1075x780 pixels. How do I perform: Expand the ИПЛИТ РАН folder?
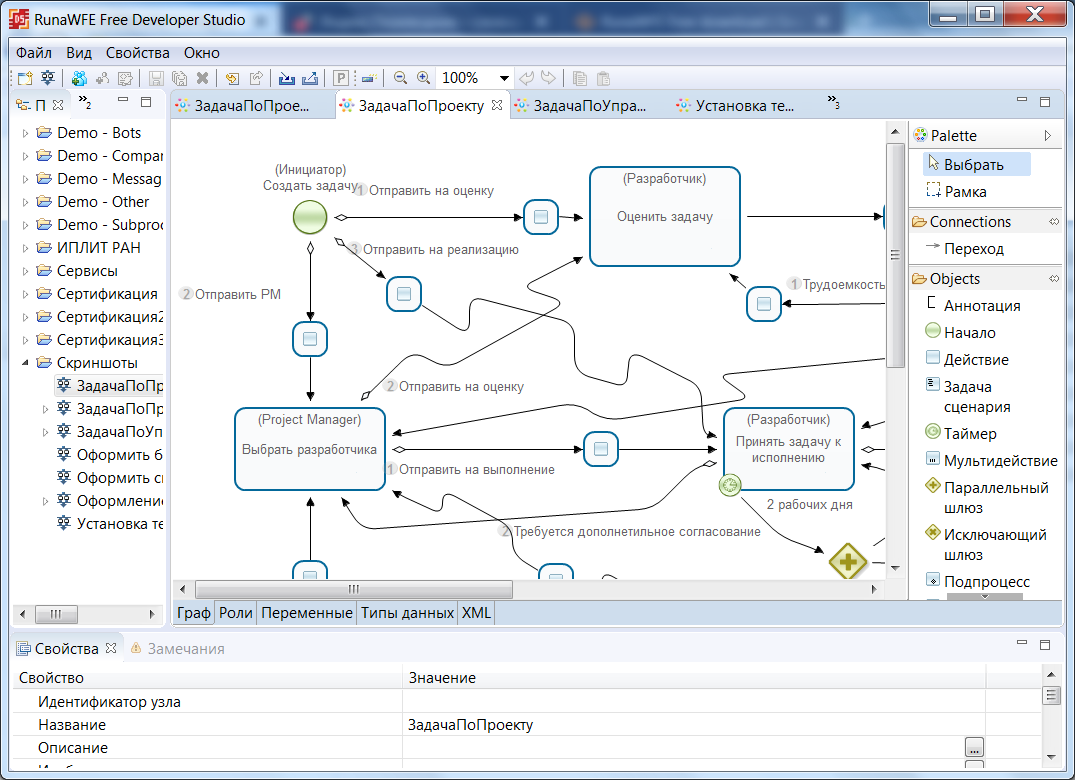25,248
